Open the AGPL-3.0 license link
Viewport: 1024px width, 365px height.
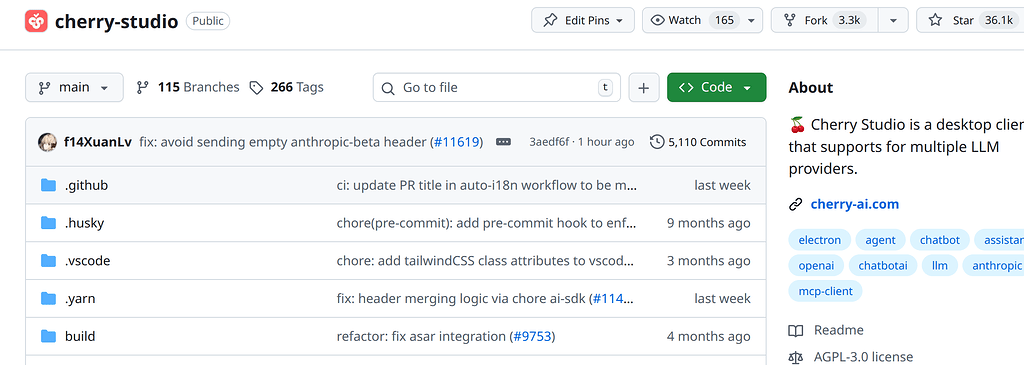863,357
